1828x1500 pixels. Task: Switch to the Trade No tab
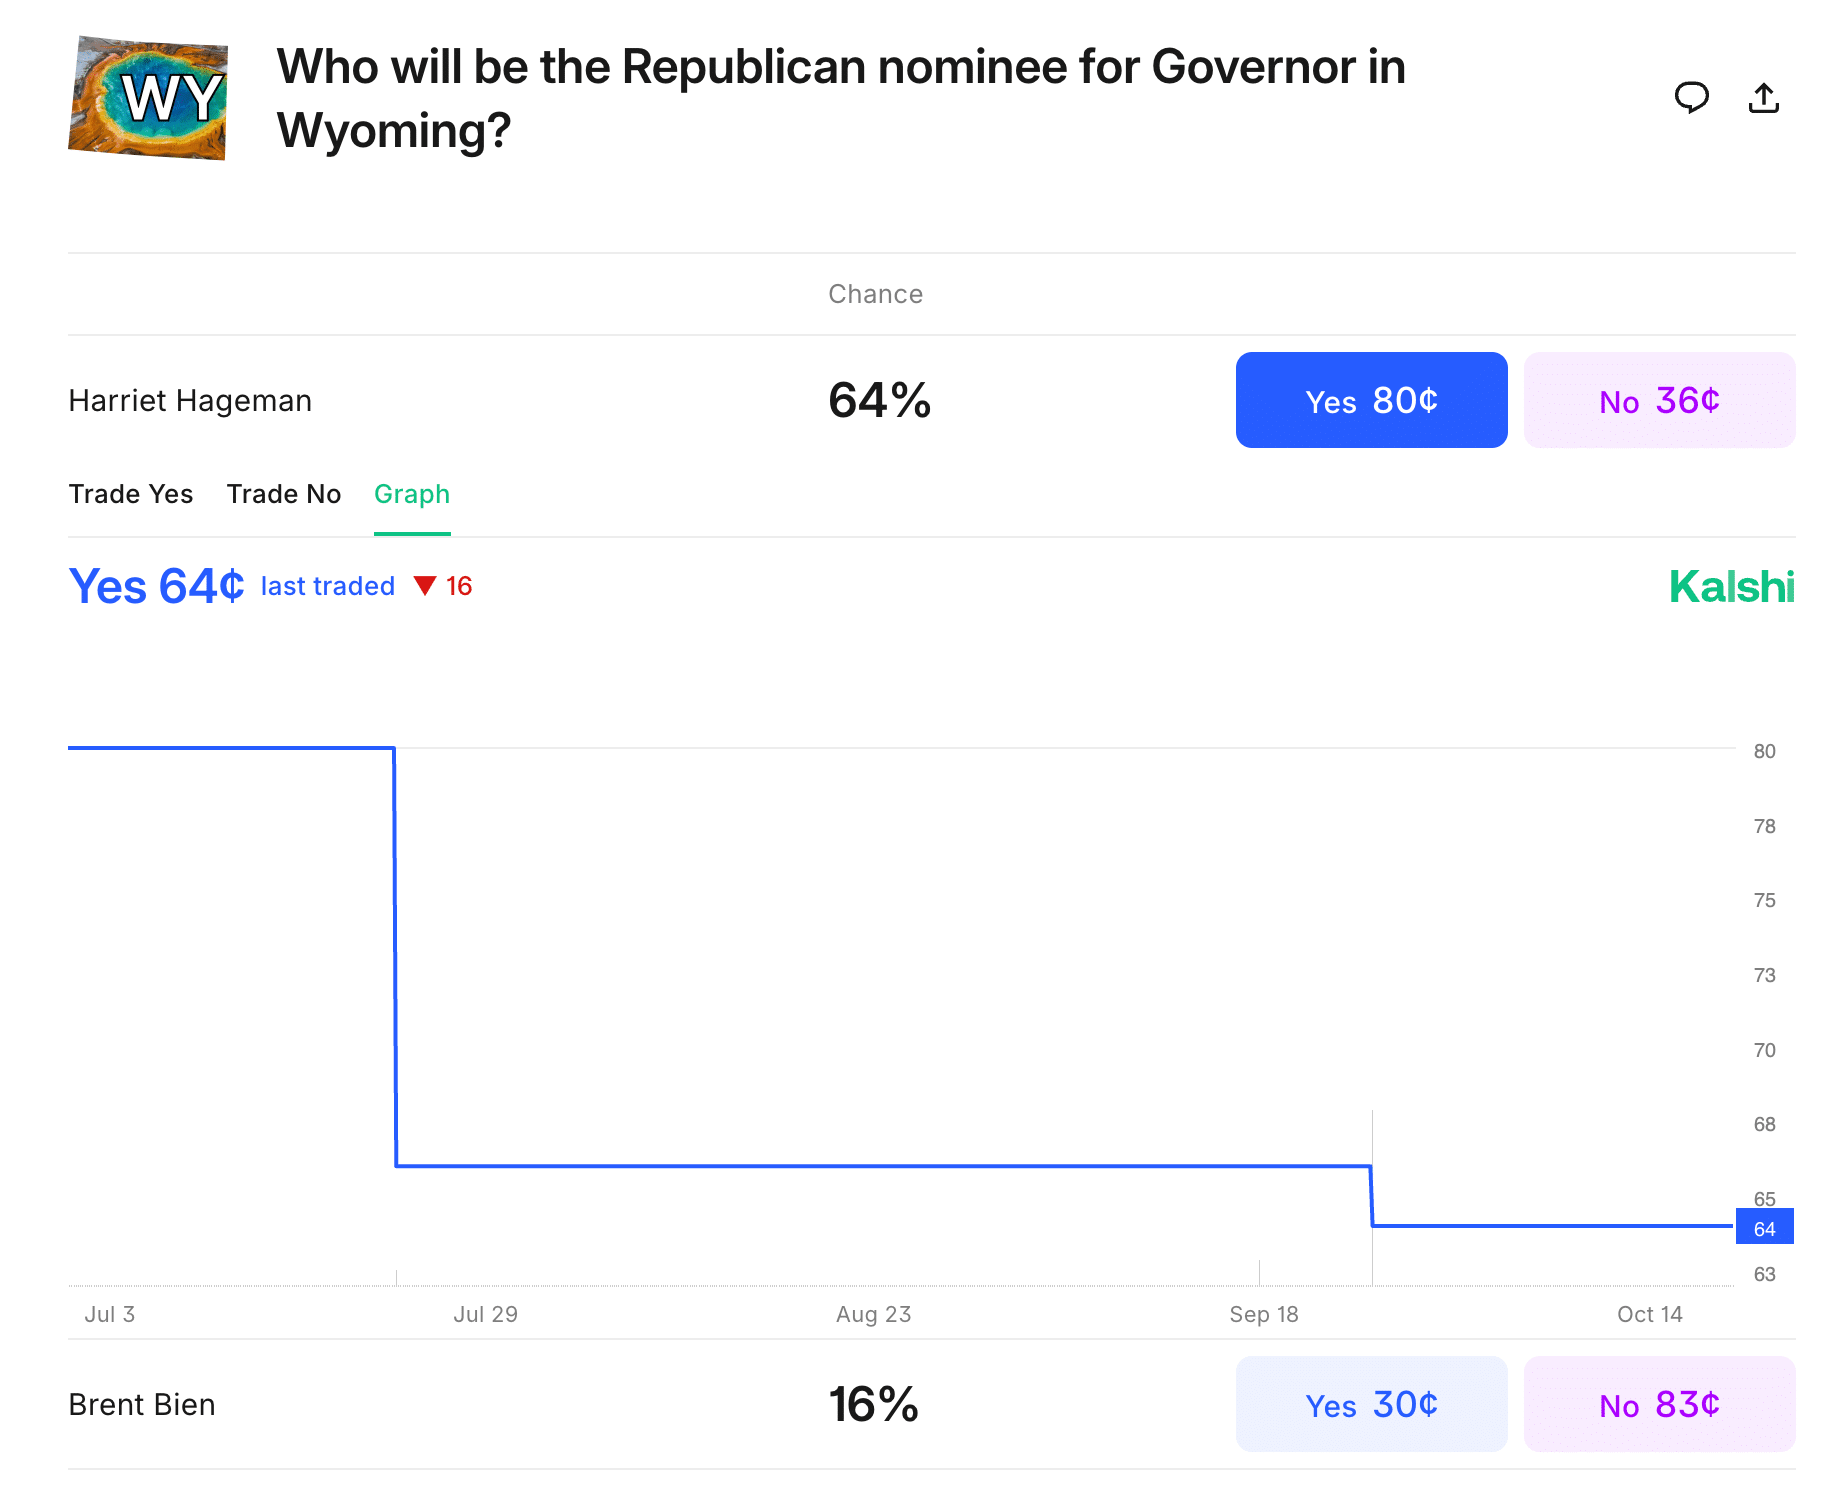[284, 494]
